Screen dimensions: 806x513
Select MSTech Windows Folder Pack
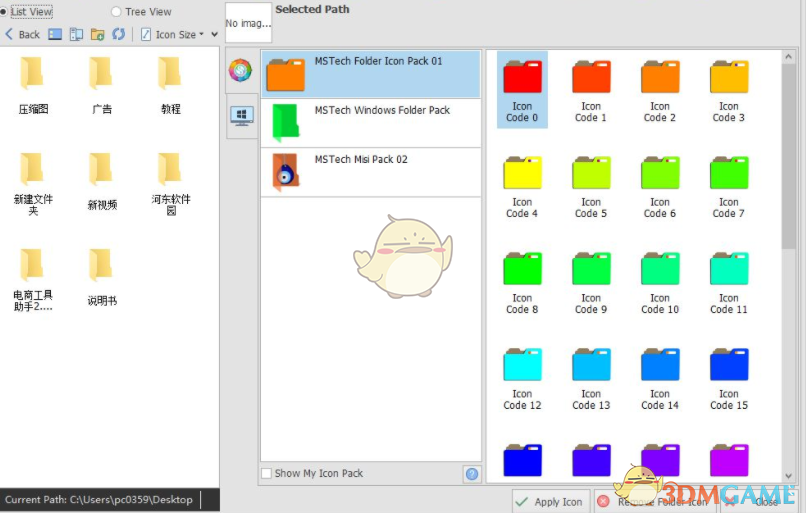pyautogui.click(x=371, y=123)
